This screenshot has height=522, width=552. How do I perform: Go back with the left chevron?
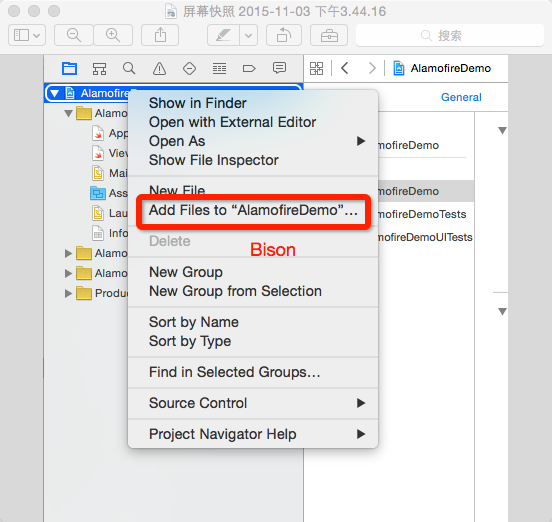click(x=345, y=68)
